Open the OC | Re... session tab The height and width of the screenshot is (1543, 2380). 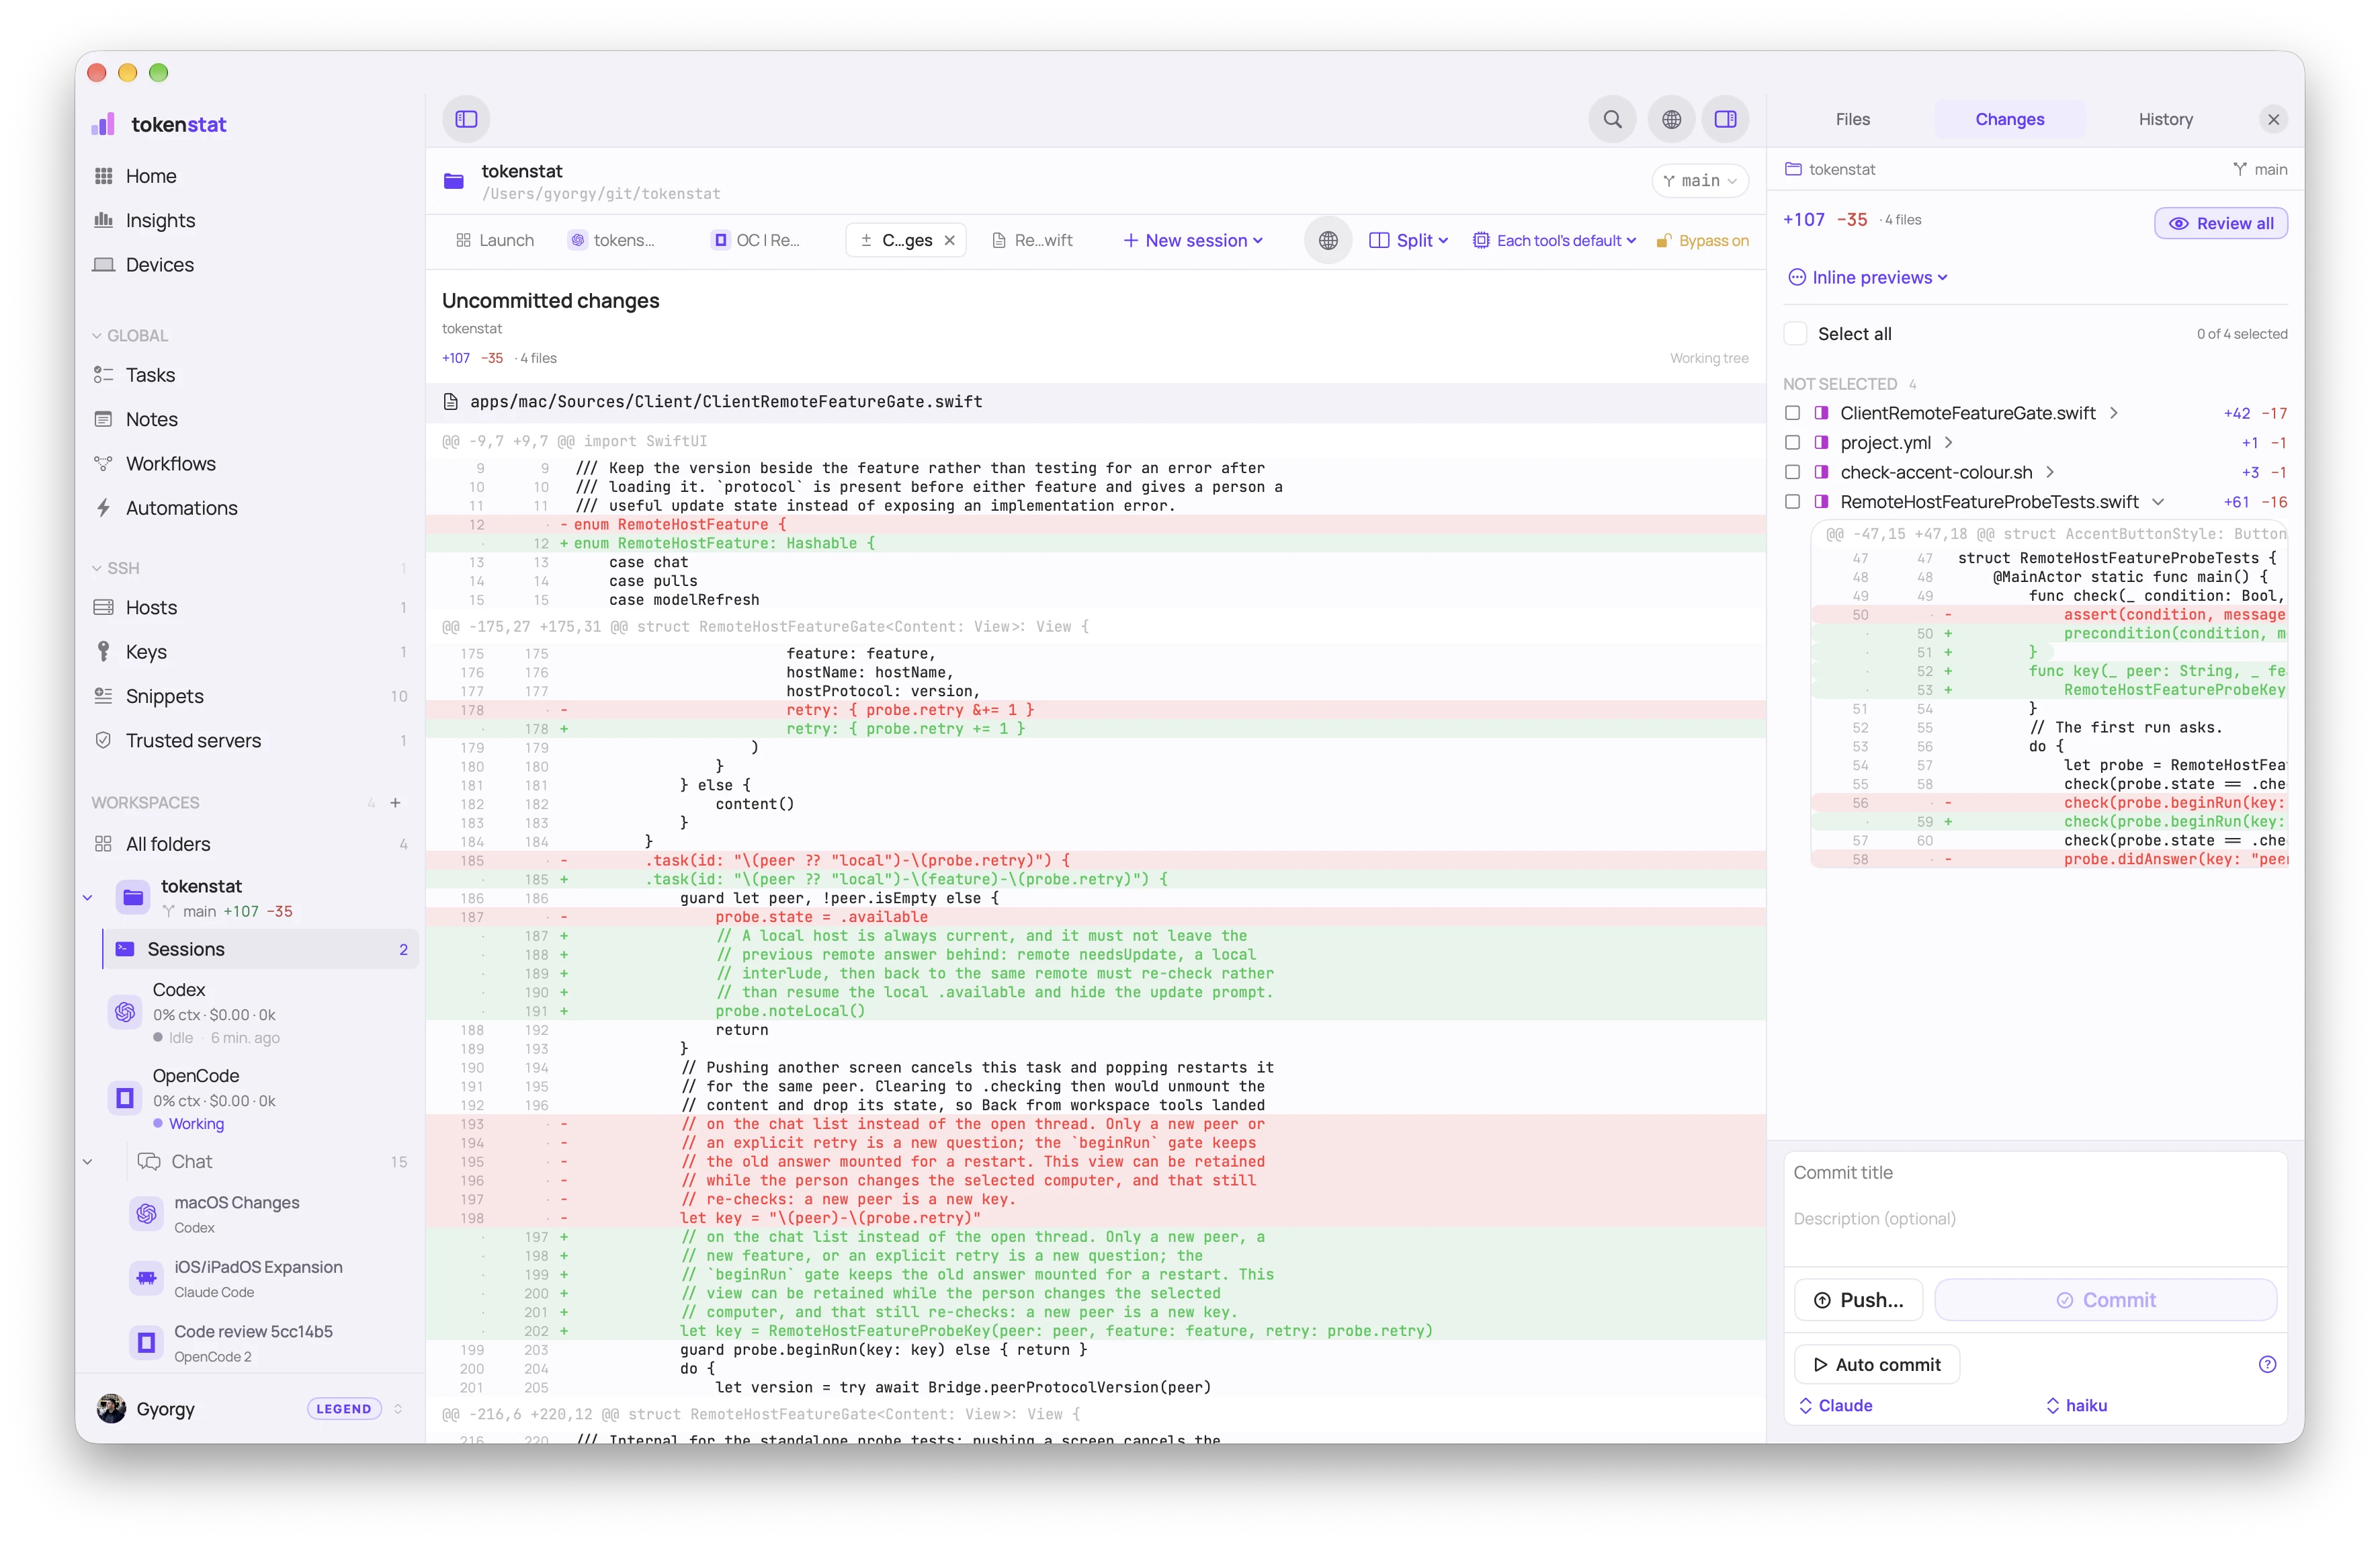coord(756,240)
